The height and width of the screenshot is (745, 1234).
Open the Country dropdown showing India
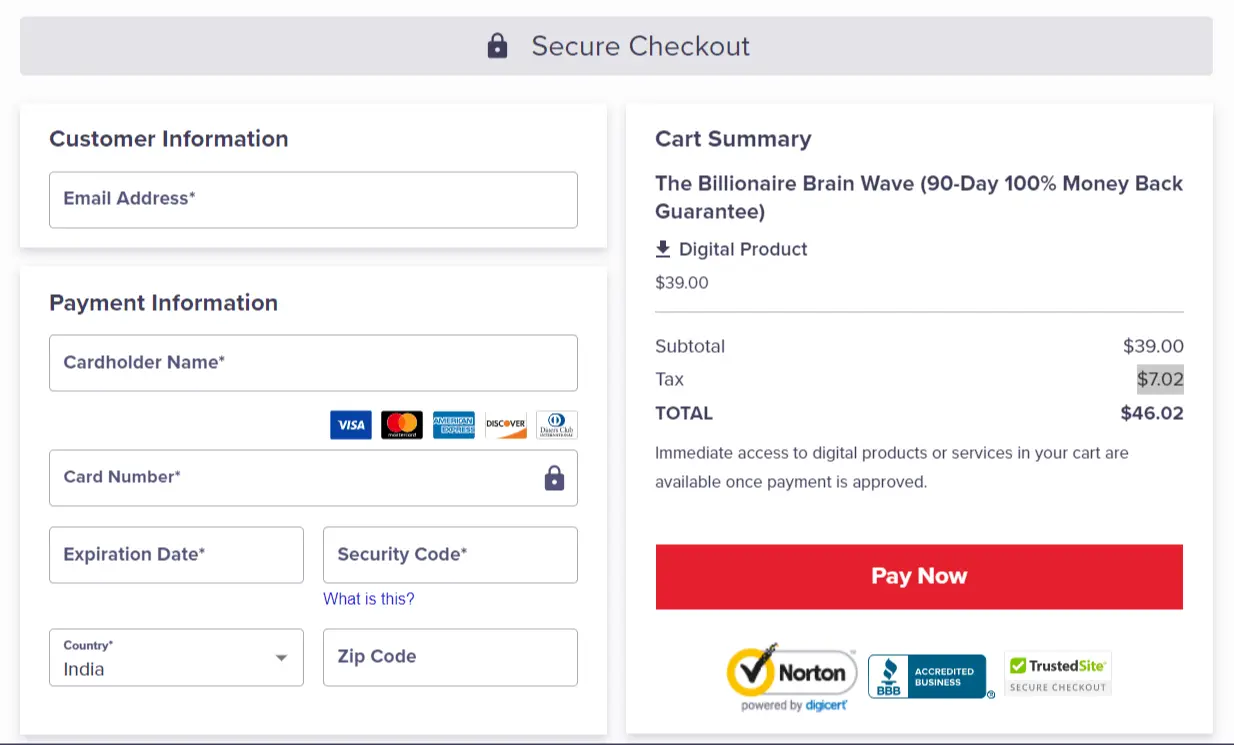pyautogui.click(x=176, y=657)
